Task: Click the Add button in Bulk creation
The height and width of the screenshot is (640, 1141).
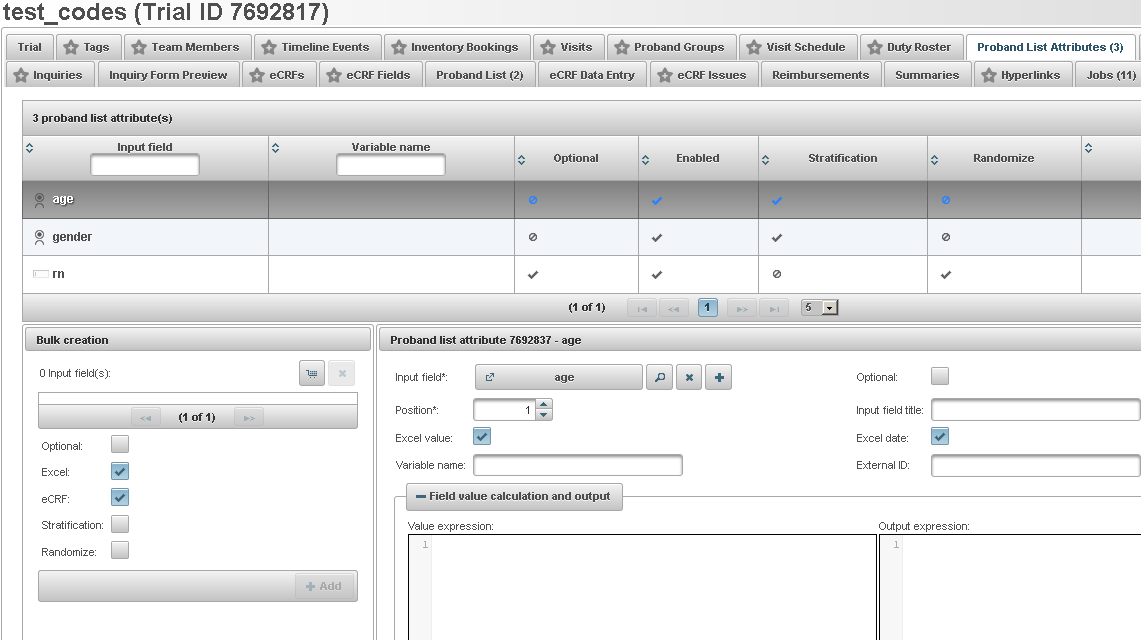Action: tap(325, 586)
